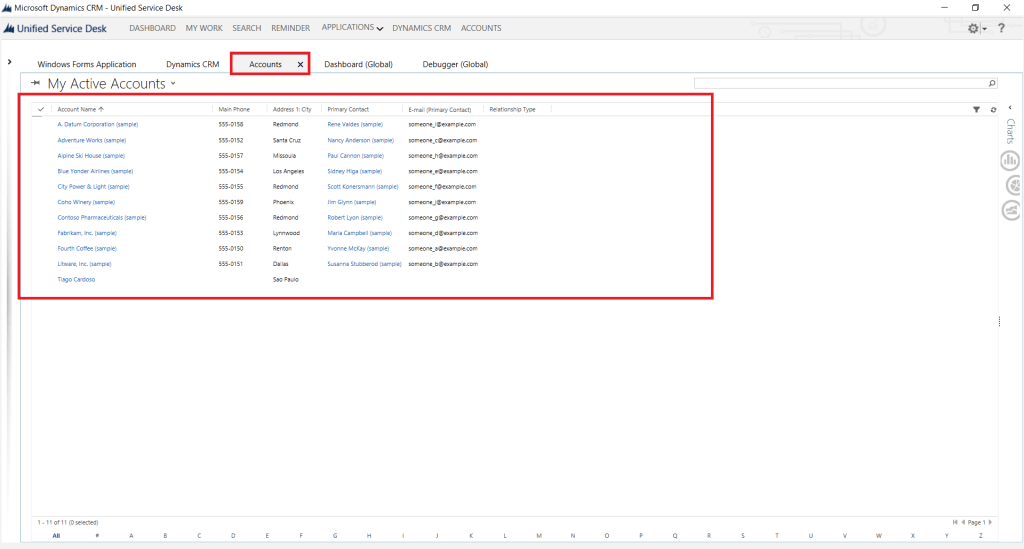Viewport: 1024px width, 549px height.
Task: Sort by the Primary Contact column
Action: click(348, 109)
